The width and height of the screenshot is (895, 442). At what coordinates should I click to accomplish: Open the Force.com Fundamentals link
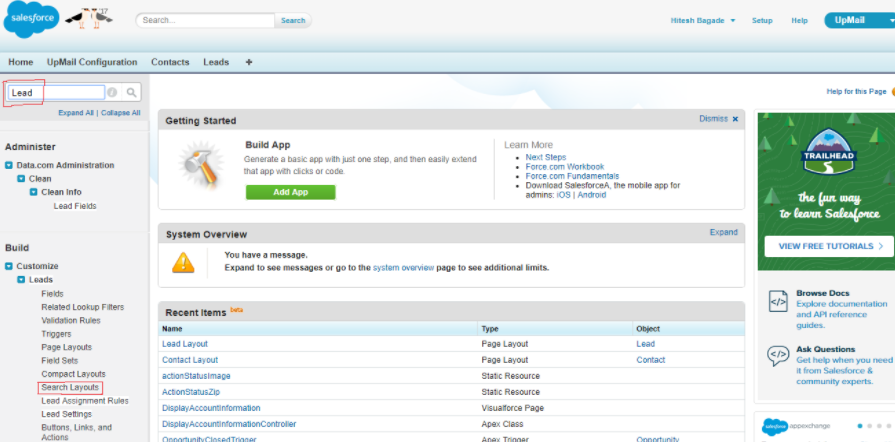point(572,176)
